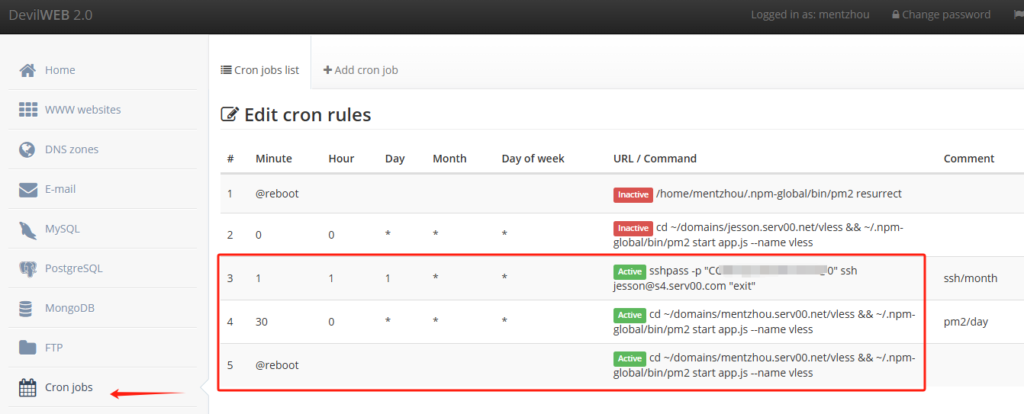The width and height of the screenshot is (1024, 414).
Task: Click the Cron jobs calendar icon
Action: [28, 387]
